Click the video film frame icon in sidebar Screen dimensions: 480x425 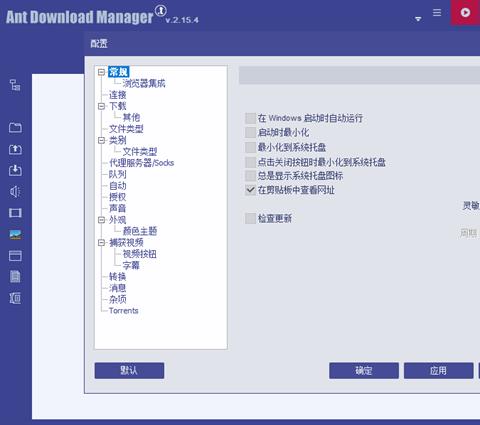[x=15, y=213]
